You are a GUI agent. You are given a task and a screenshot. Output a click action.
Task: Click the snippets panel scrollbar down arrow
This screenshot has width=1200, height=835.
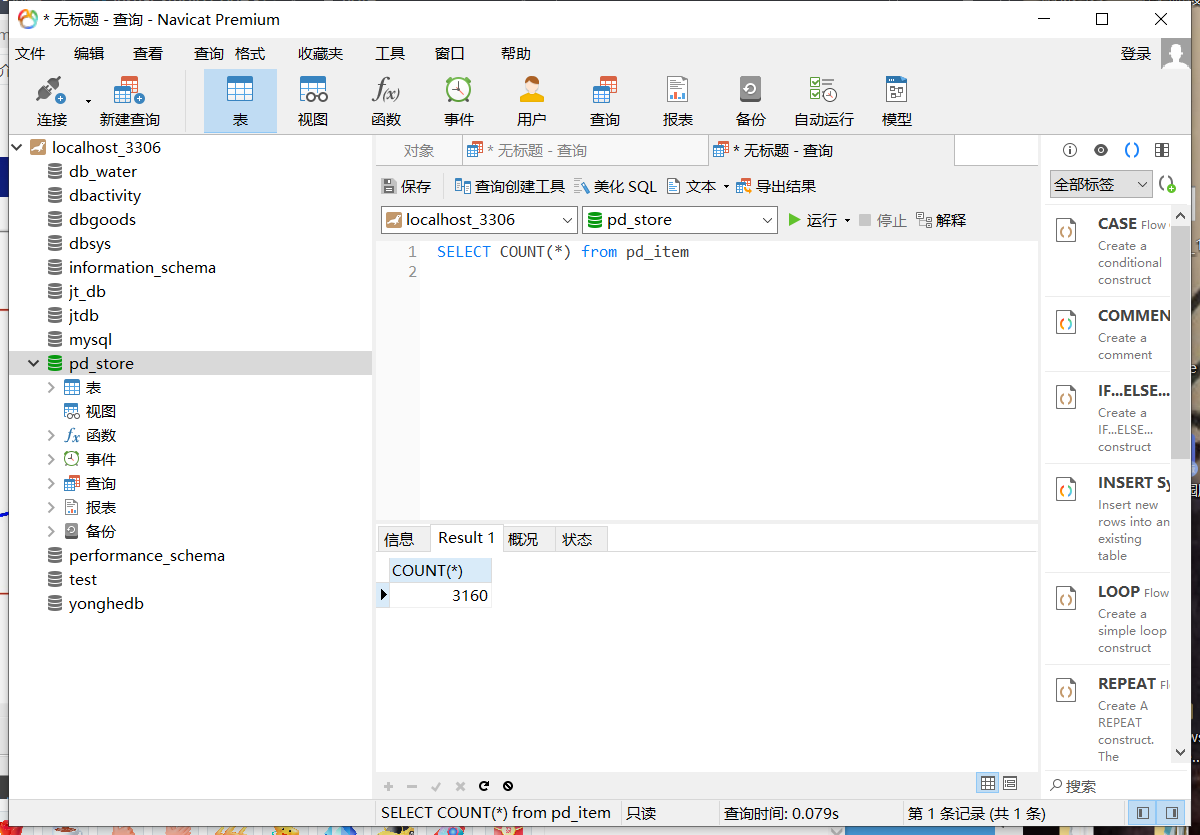pos(1180,751)
